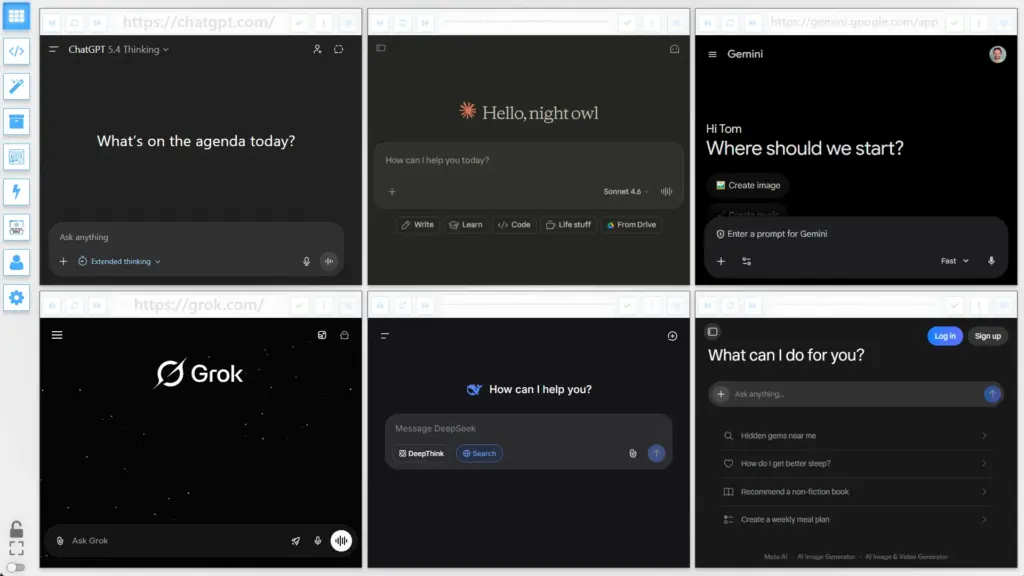
Task: Click the microphone icon in ChatGPT's input bar
Action: point(307,261)
